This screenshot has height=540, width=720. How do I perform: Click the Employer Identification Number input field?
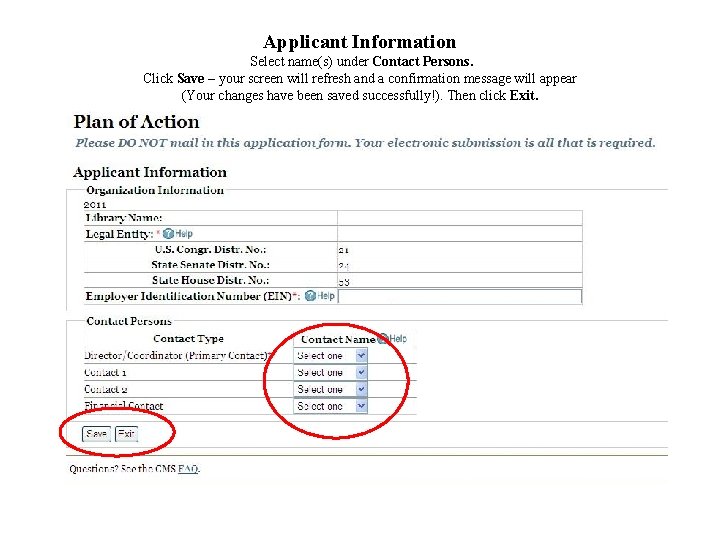point(460,296)
